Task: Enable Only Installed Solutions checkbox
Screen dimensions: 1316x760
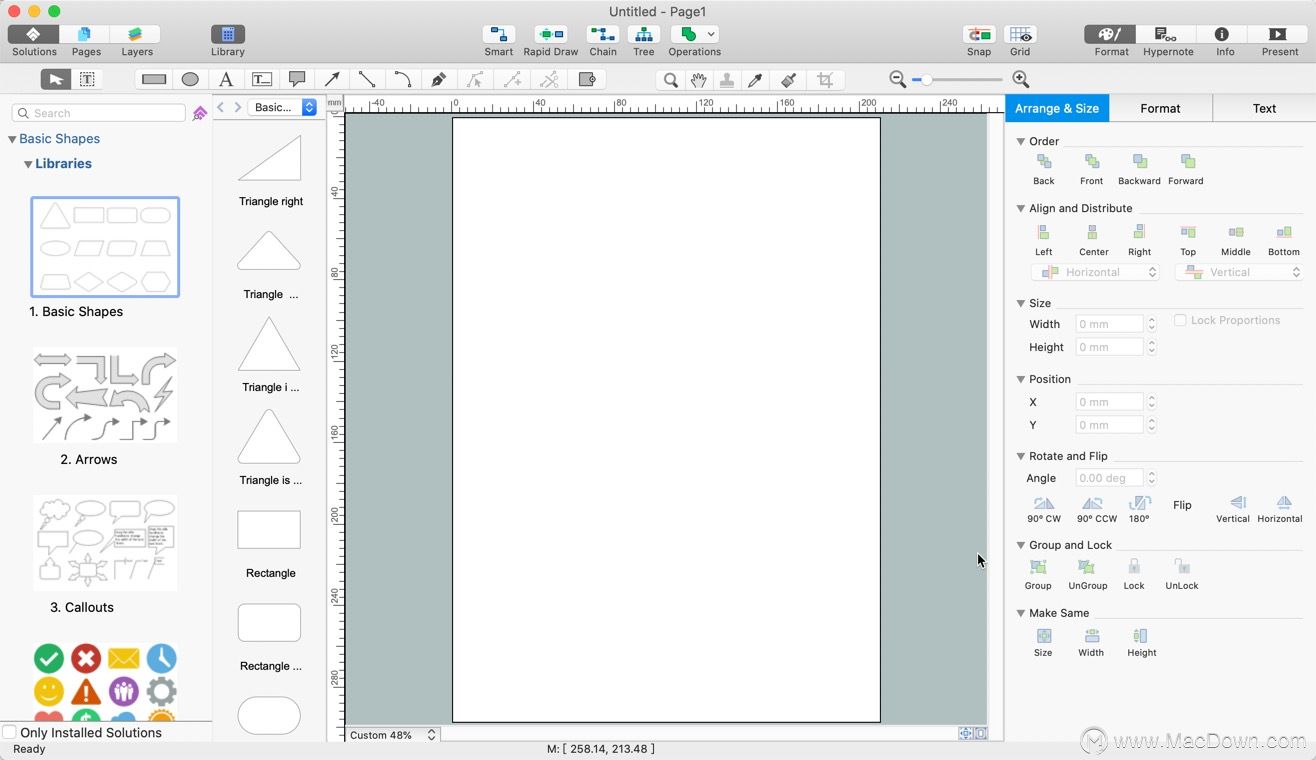Action: pyautogui.click(x=10, y=733)
